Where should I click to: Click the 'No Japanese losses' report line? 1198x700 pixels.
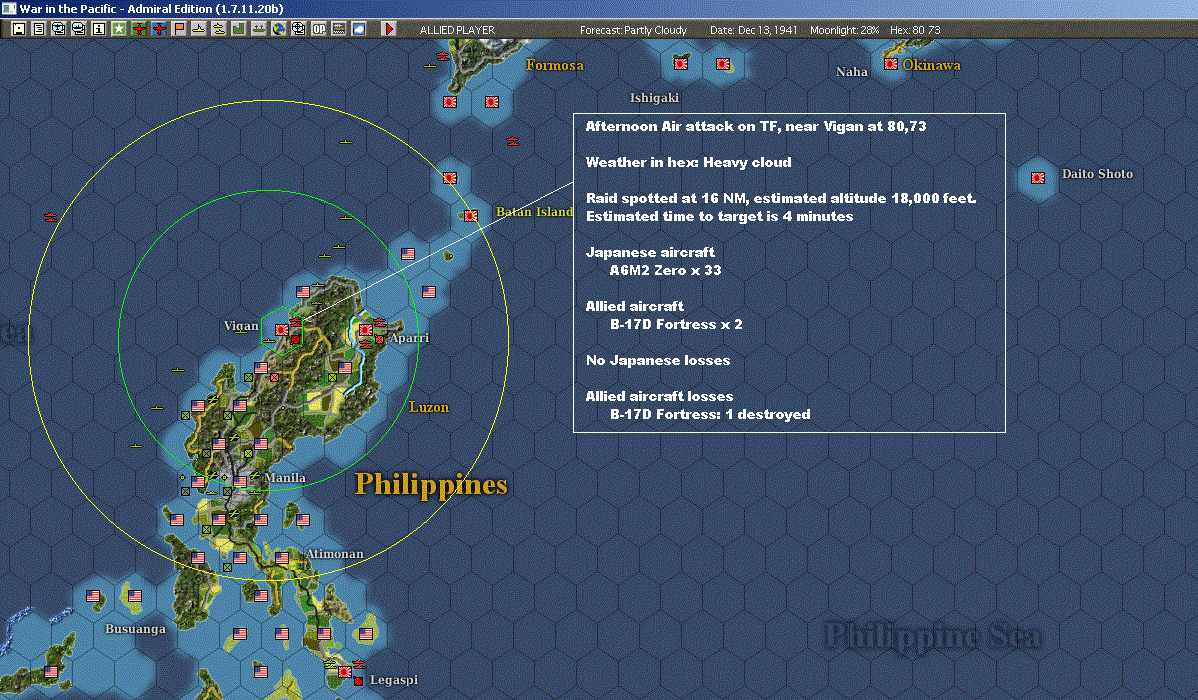point(658,360)
